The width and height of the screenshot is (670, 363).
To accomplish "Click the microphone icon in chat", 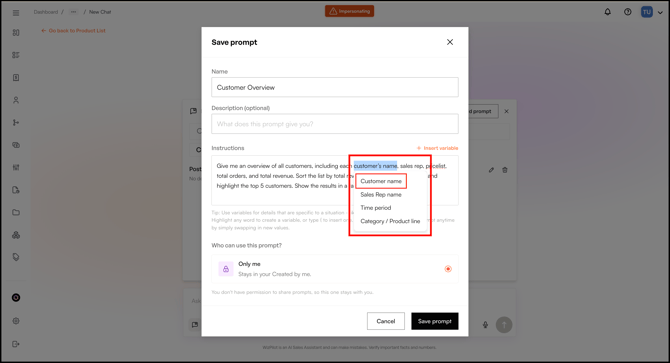I will click(x=485, y=325).
